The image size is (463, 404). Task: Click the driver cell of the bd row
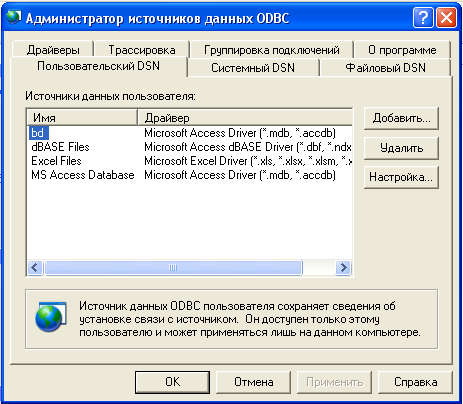(240, 133)
